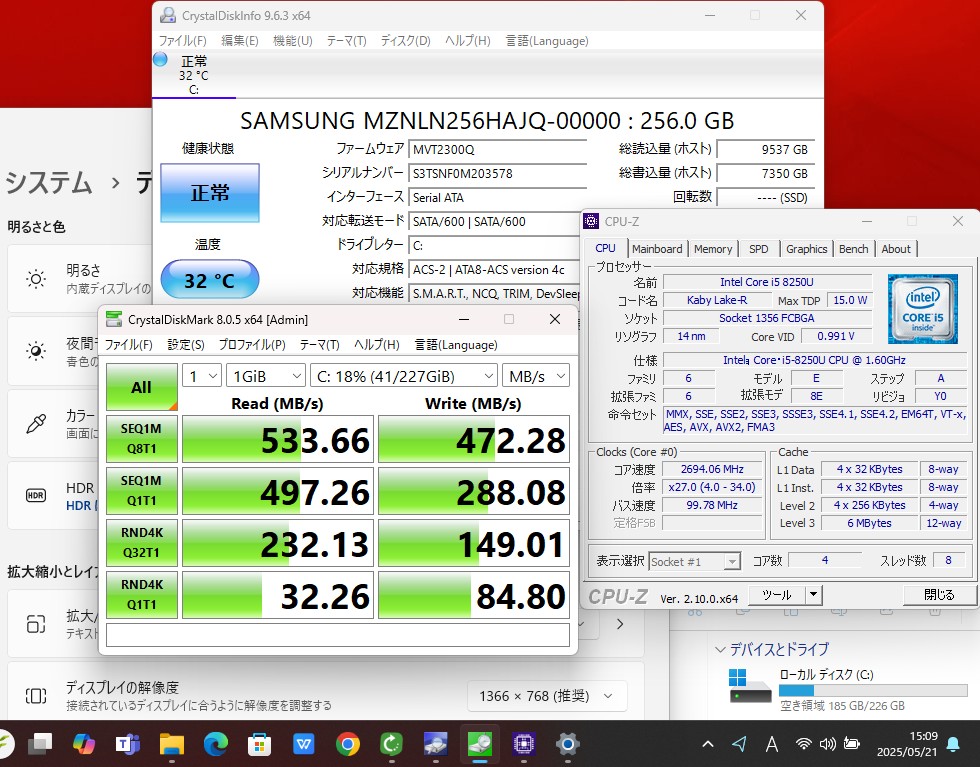
Task: Click the 正常 health status button in CrystalDiskInfo
Action: coord(210,193)
